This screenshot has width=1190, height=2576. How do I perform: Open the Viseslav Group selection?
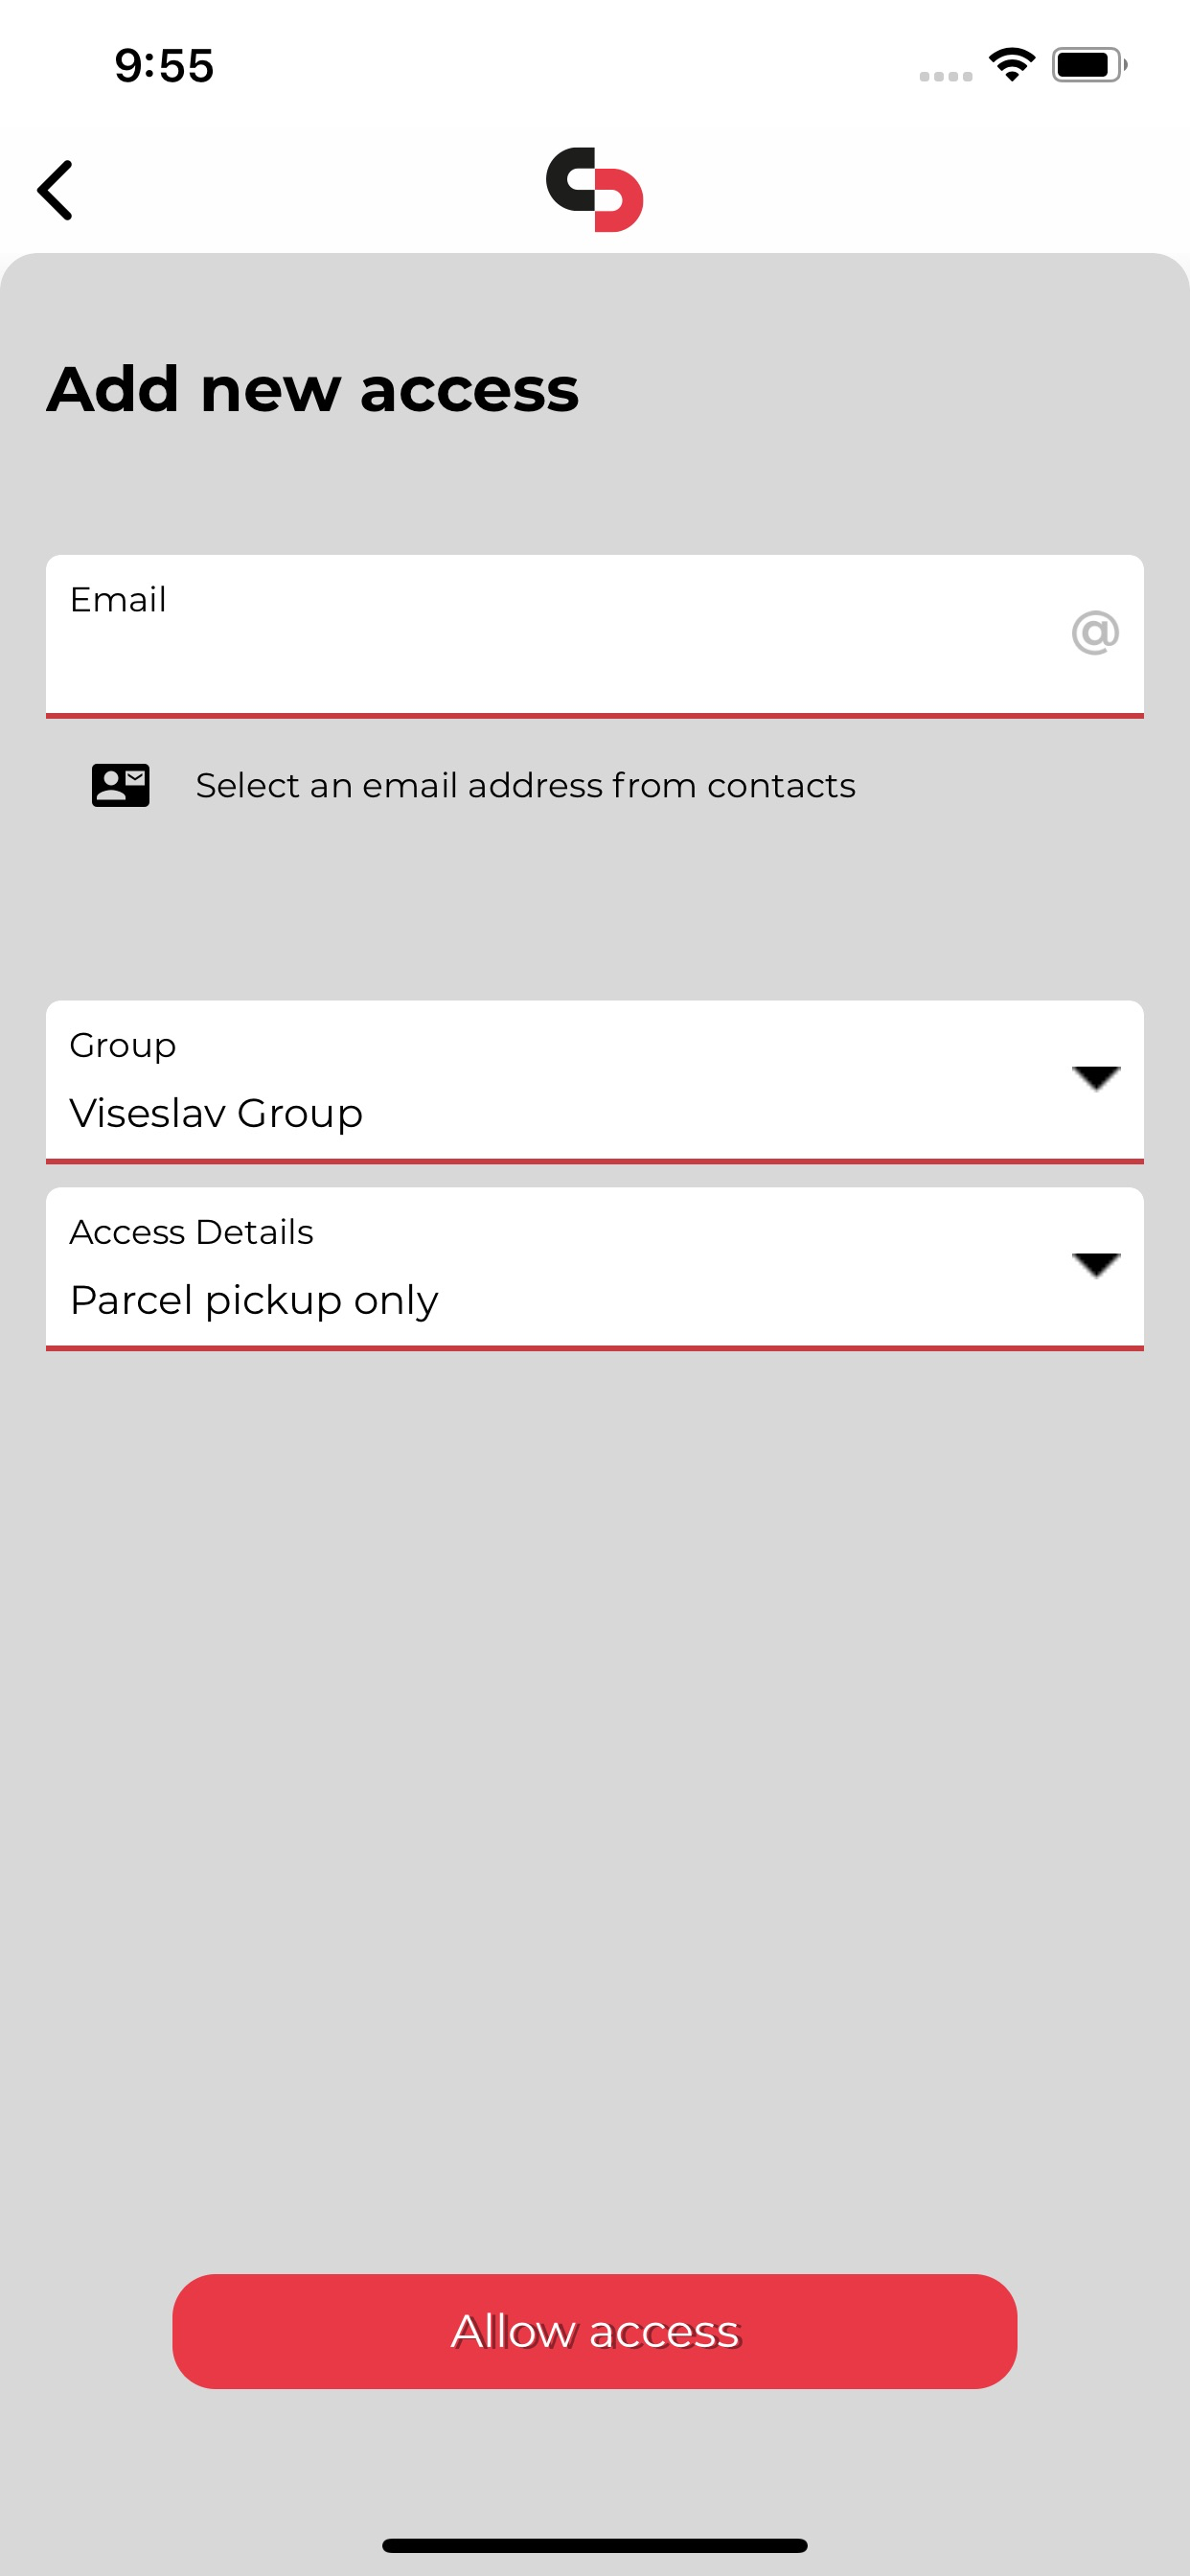pos(216,1113)
